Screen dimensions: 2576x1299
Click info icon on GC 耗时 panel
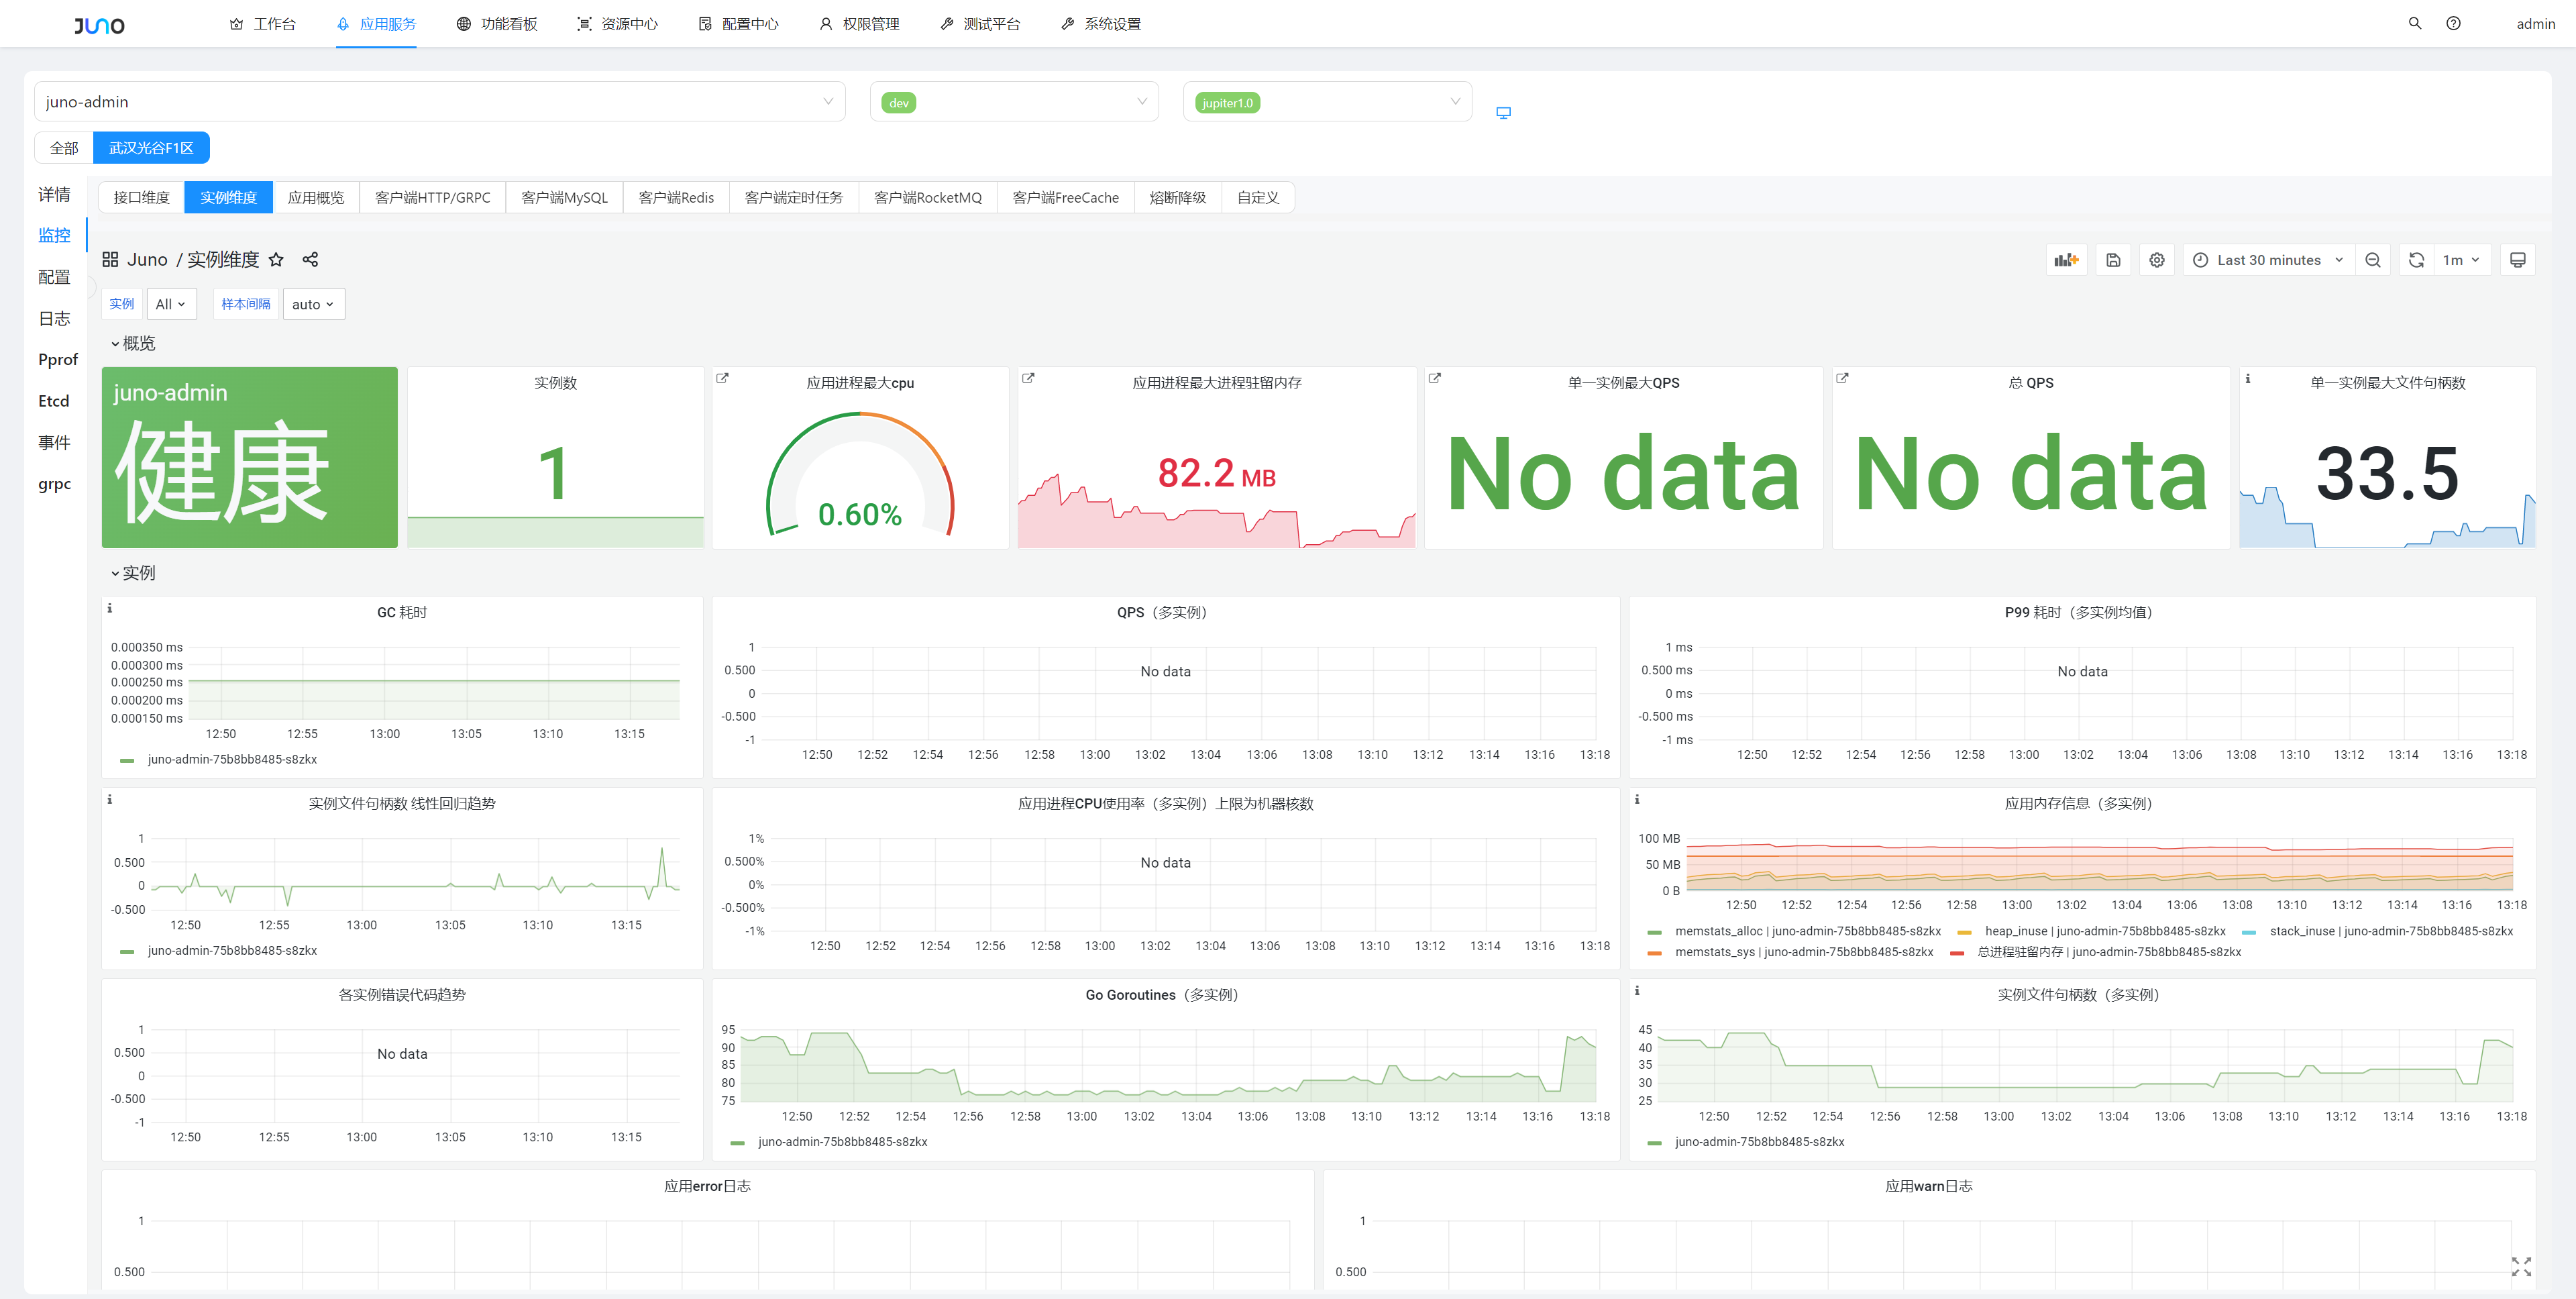point(110,608)
